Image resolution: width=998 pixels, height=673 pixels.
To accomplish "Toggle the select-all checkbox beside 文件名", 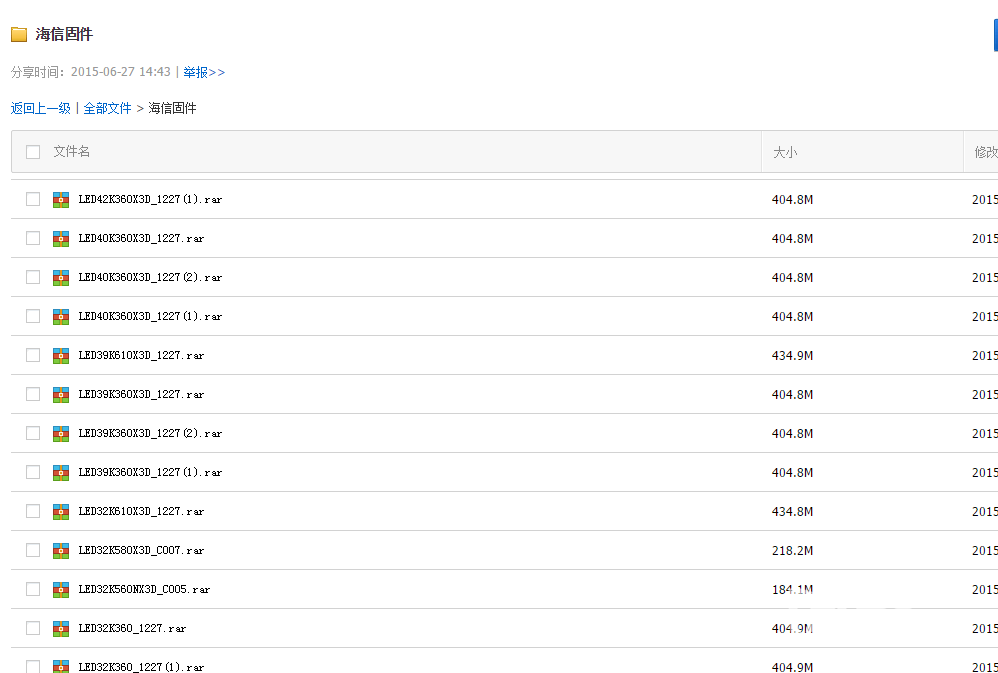I will (x=33, y=152).
